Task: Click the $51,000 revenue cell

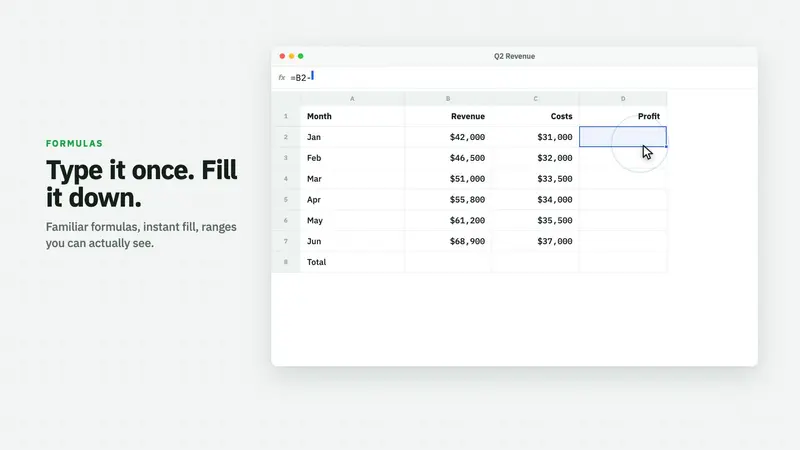Action: click(448, 179)
